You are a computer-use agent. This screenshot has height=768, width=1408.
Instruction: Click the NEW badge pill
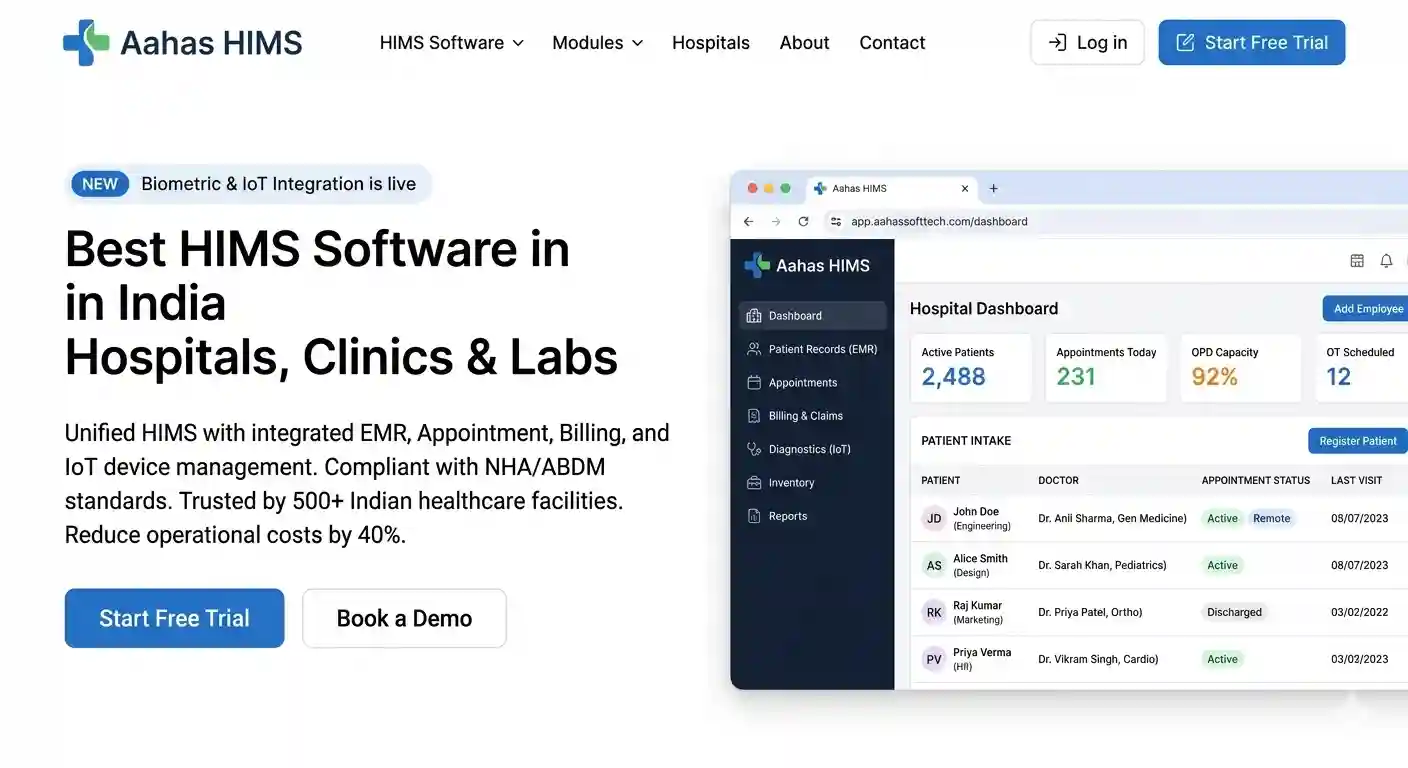coord(100,184)
